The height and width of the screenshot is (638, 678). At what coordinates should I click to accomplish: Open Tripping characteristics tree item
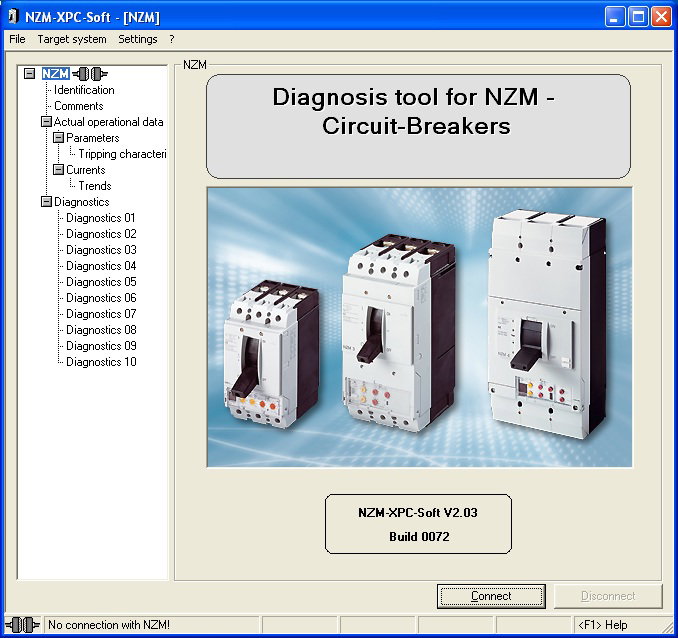122,154
